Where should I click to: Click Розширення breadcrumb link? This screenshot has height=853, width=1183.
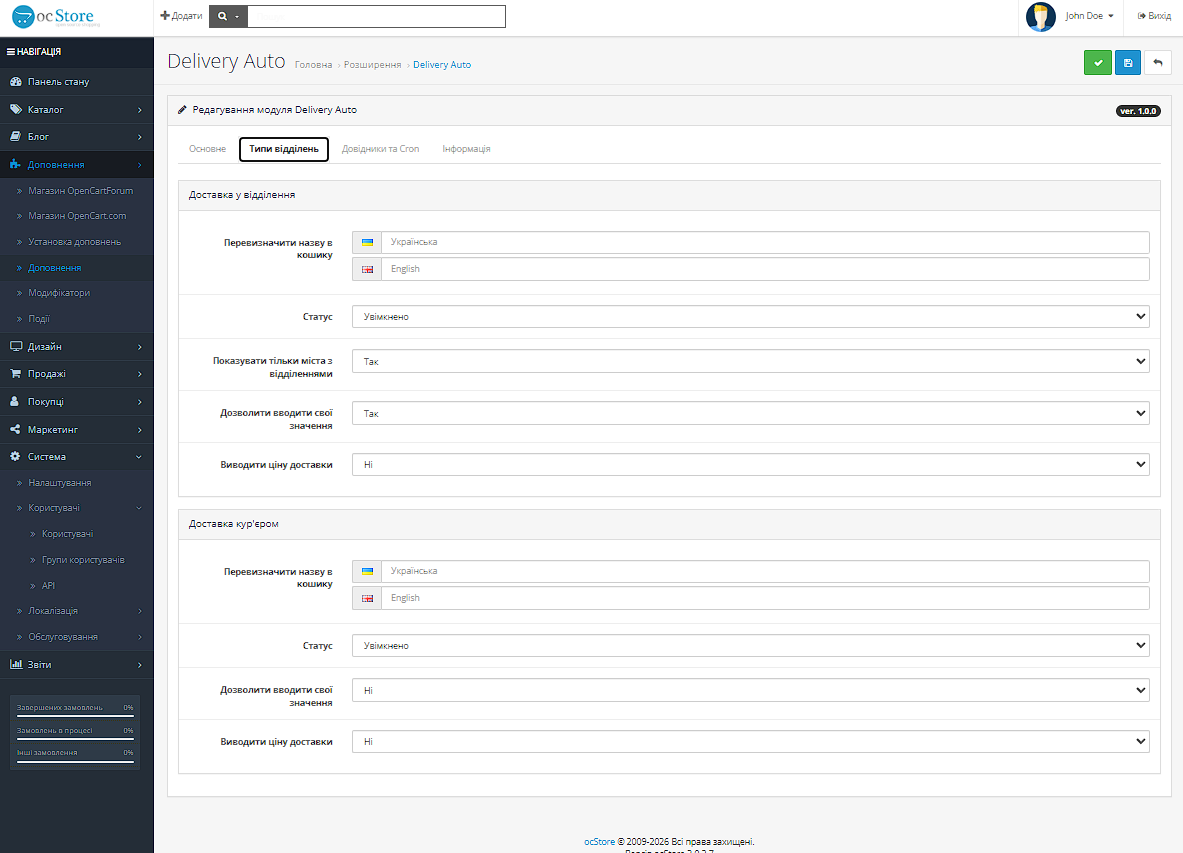point(372,65)
